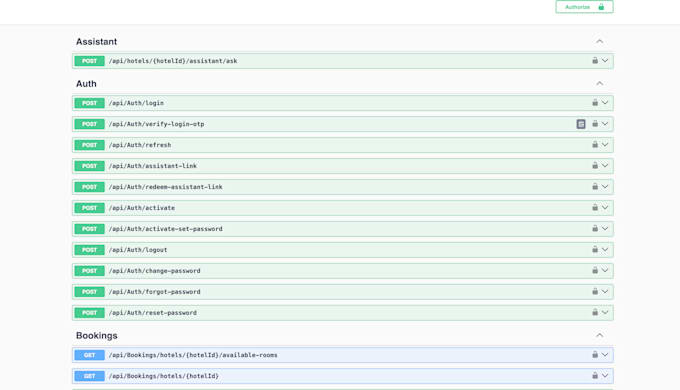This screenshot has height=390, width=680.
Task: Click lock icon on Bookings/hotels/{hotelId} row
Action: click(x=595, y=375)
